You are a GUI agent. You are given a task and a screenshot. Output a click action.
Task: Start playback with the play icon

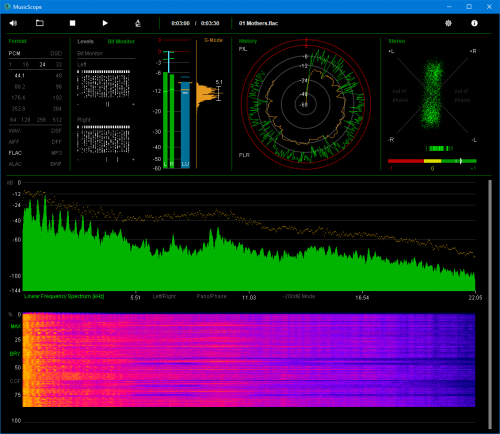coord(105,23)
